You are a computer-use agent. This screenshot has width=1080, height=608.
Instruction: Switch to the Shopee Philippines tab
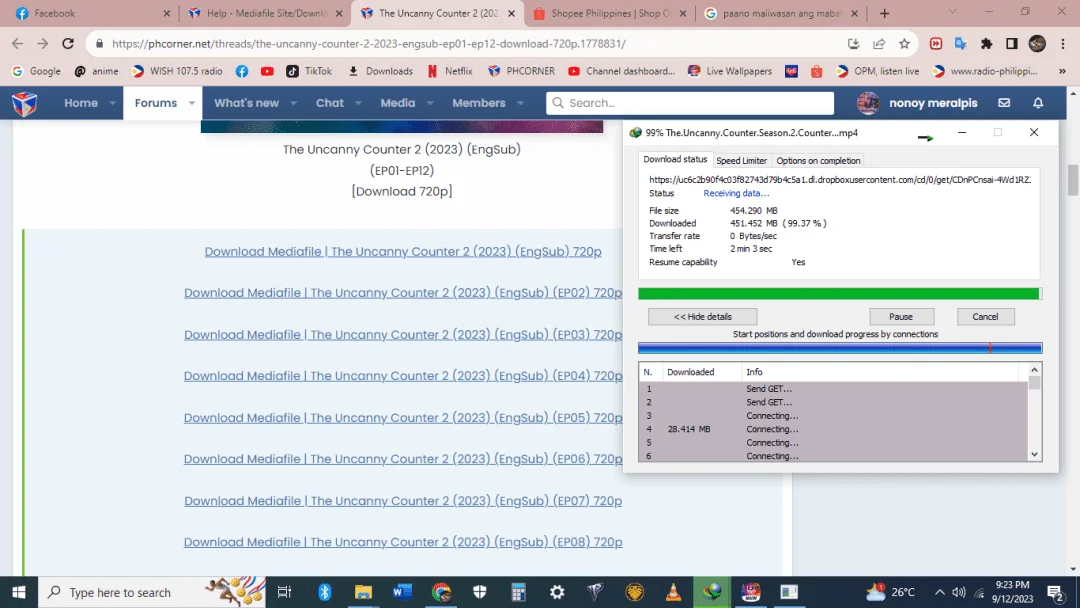(x=610, y=13)
